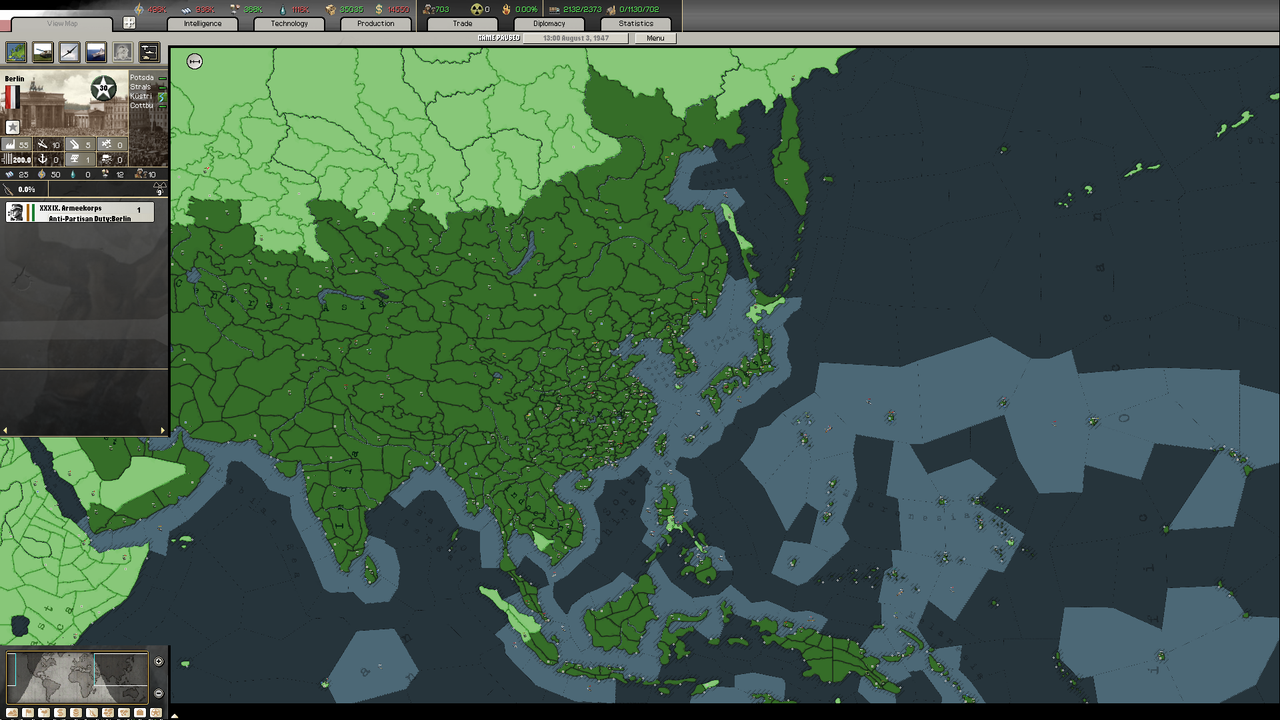Open the Trade screen button

pos(461,23)
